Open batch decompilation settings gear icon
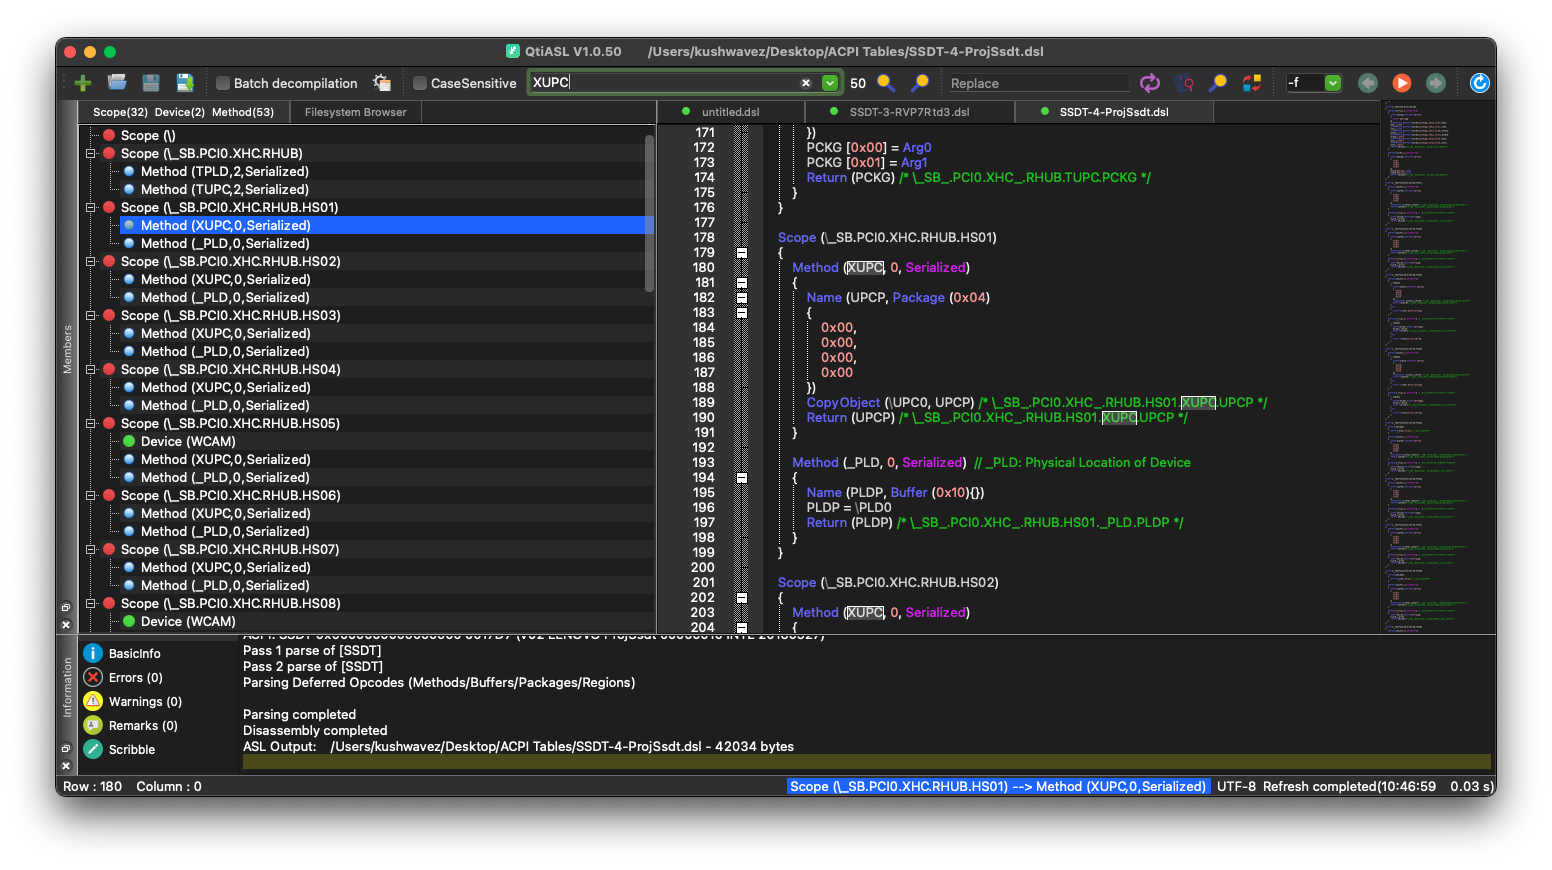Viewport: 1552px width, 870px height. click(x=382, y=83)
